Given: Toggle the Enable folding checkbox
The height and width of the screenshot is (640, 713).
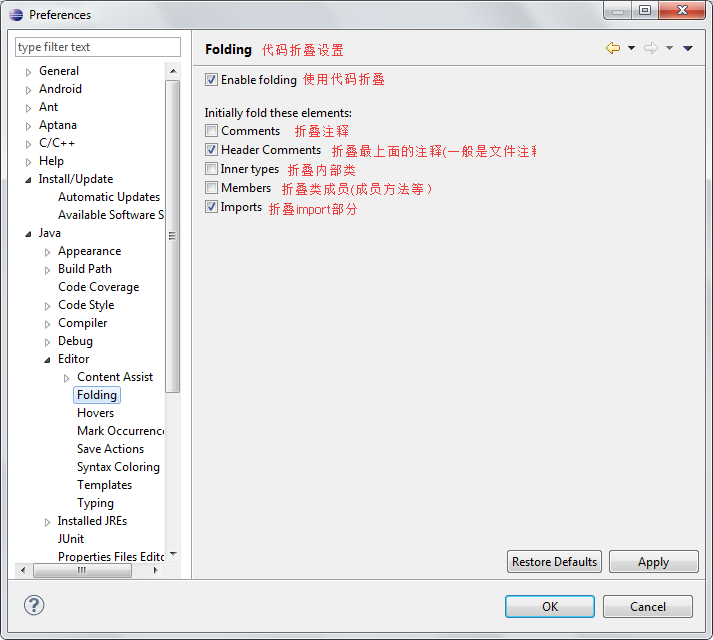Looking at the screenshot, I should 211,80.
